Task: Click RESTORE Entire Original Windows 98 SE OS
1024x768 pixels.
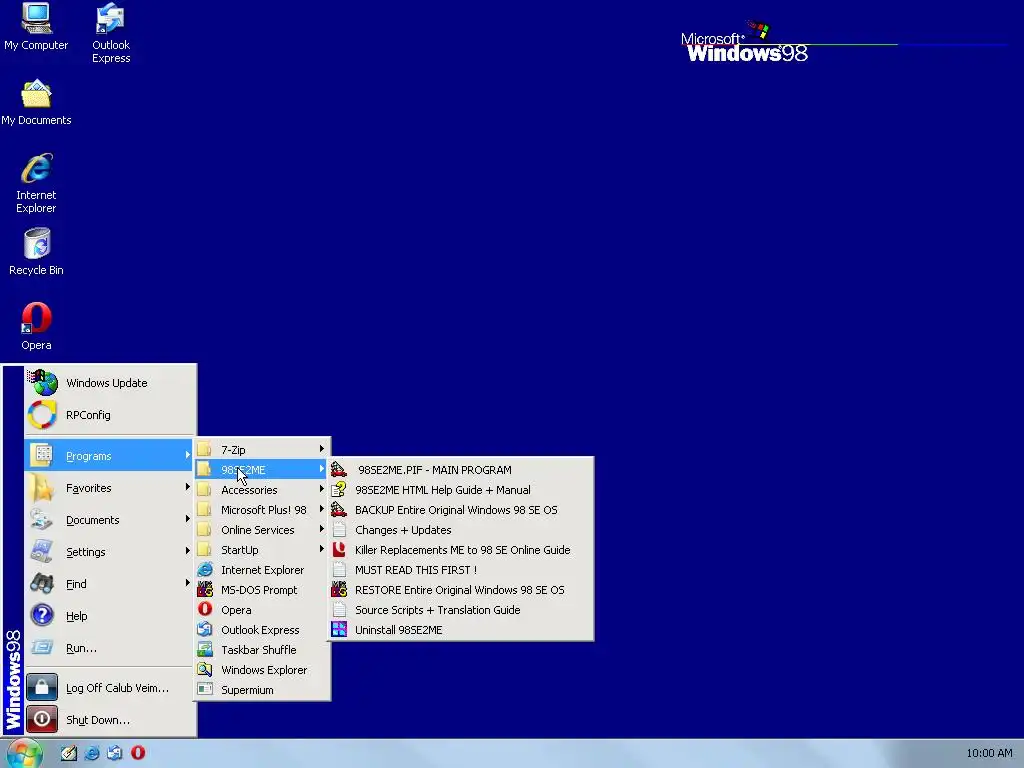Action: 460,590
